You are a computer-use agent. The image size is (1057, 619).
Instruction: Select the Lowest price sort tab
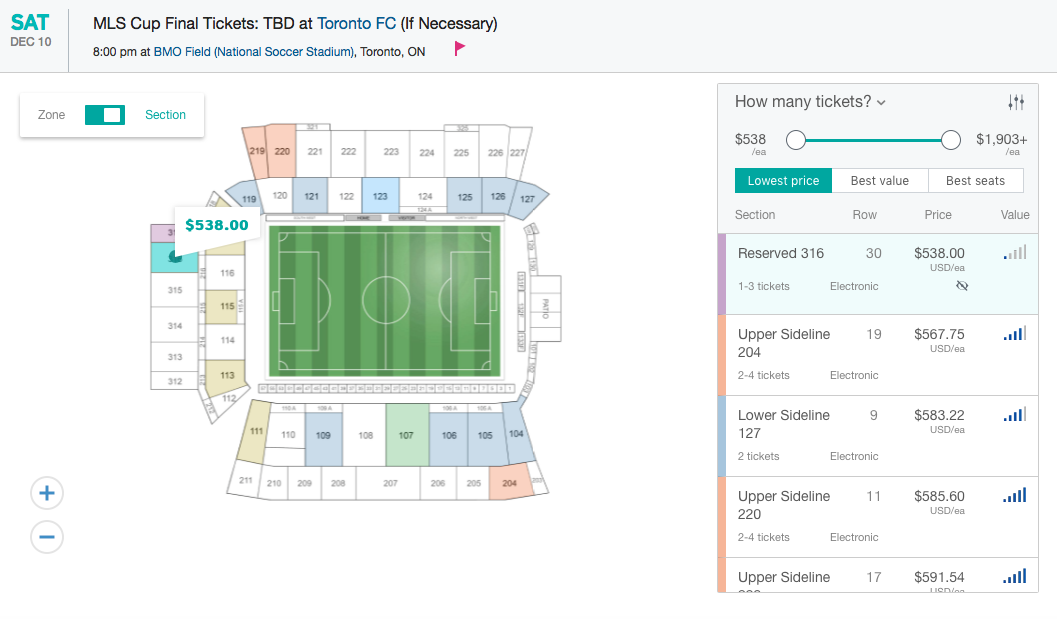(x=783, y=181)
